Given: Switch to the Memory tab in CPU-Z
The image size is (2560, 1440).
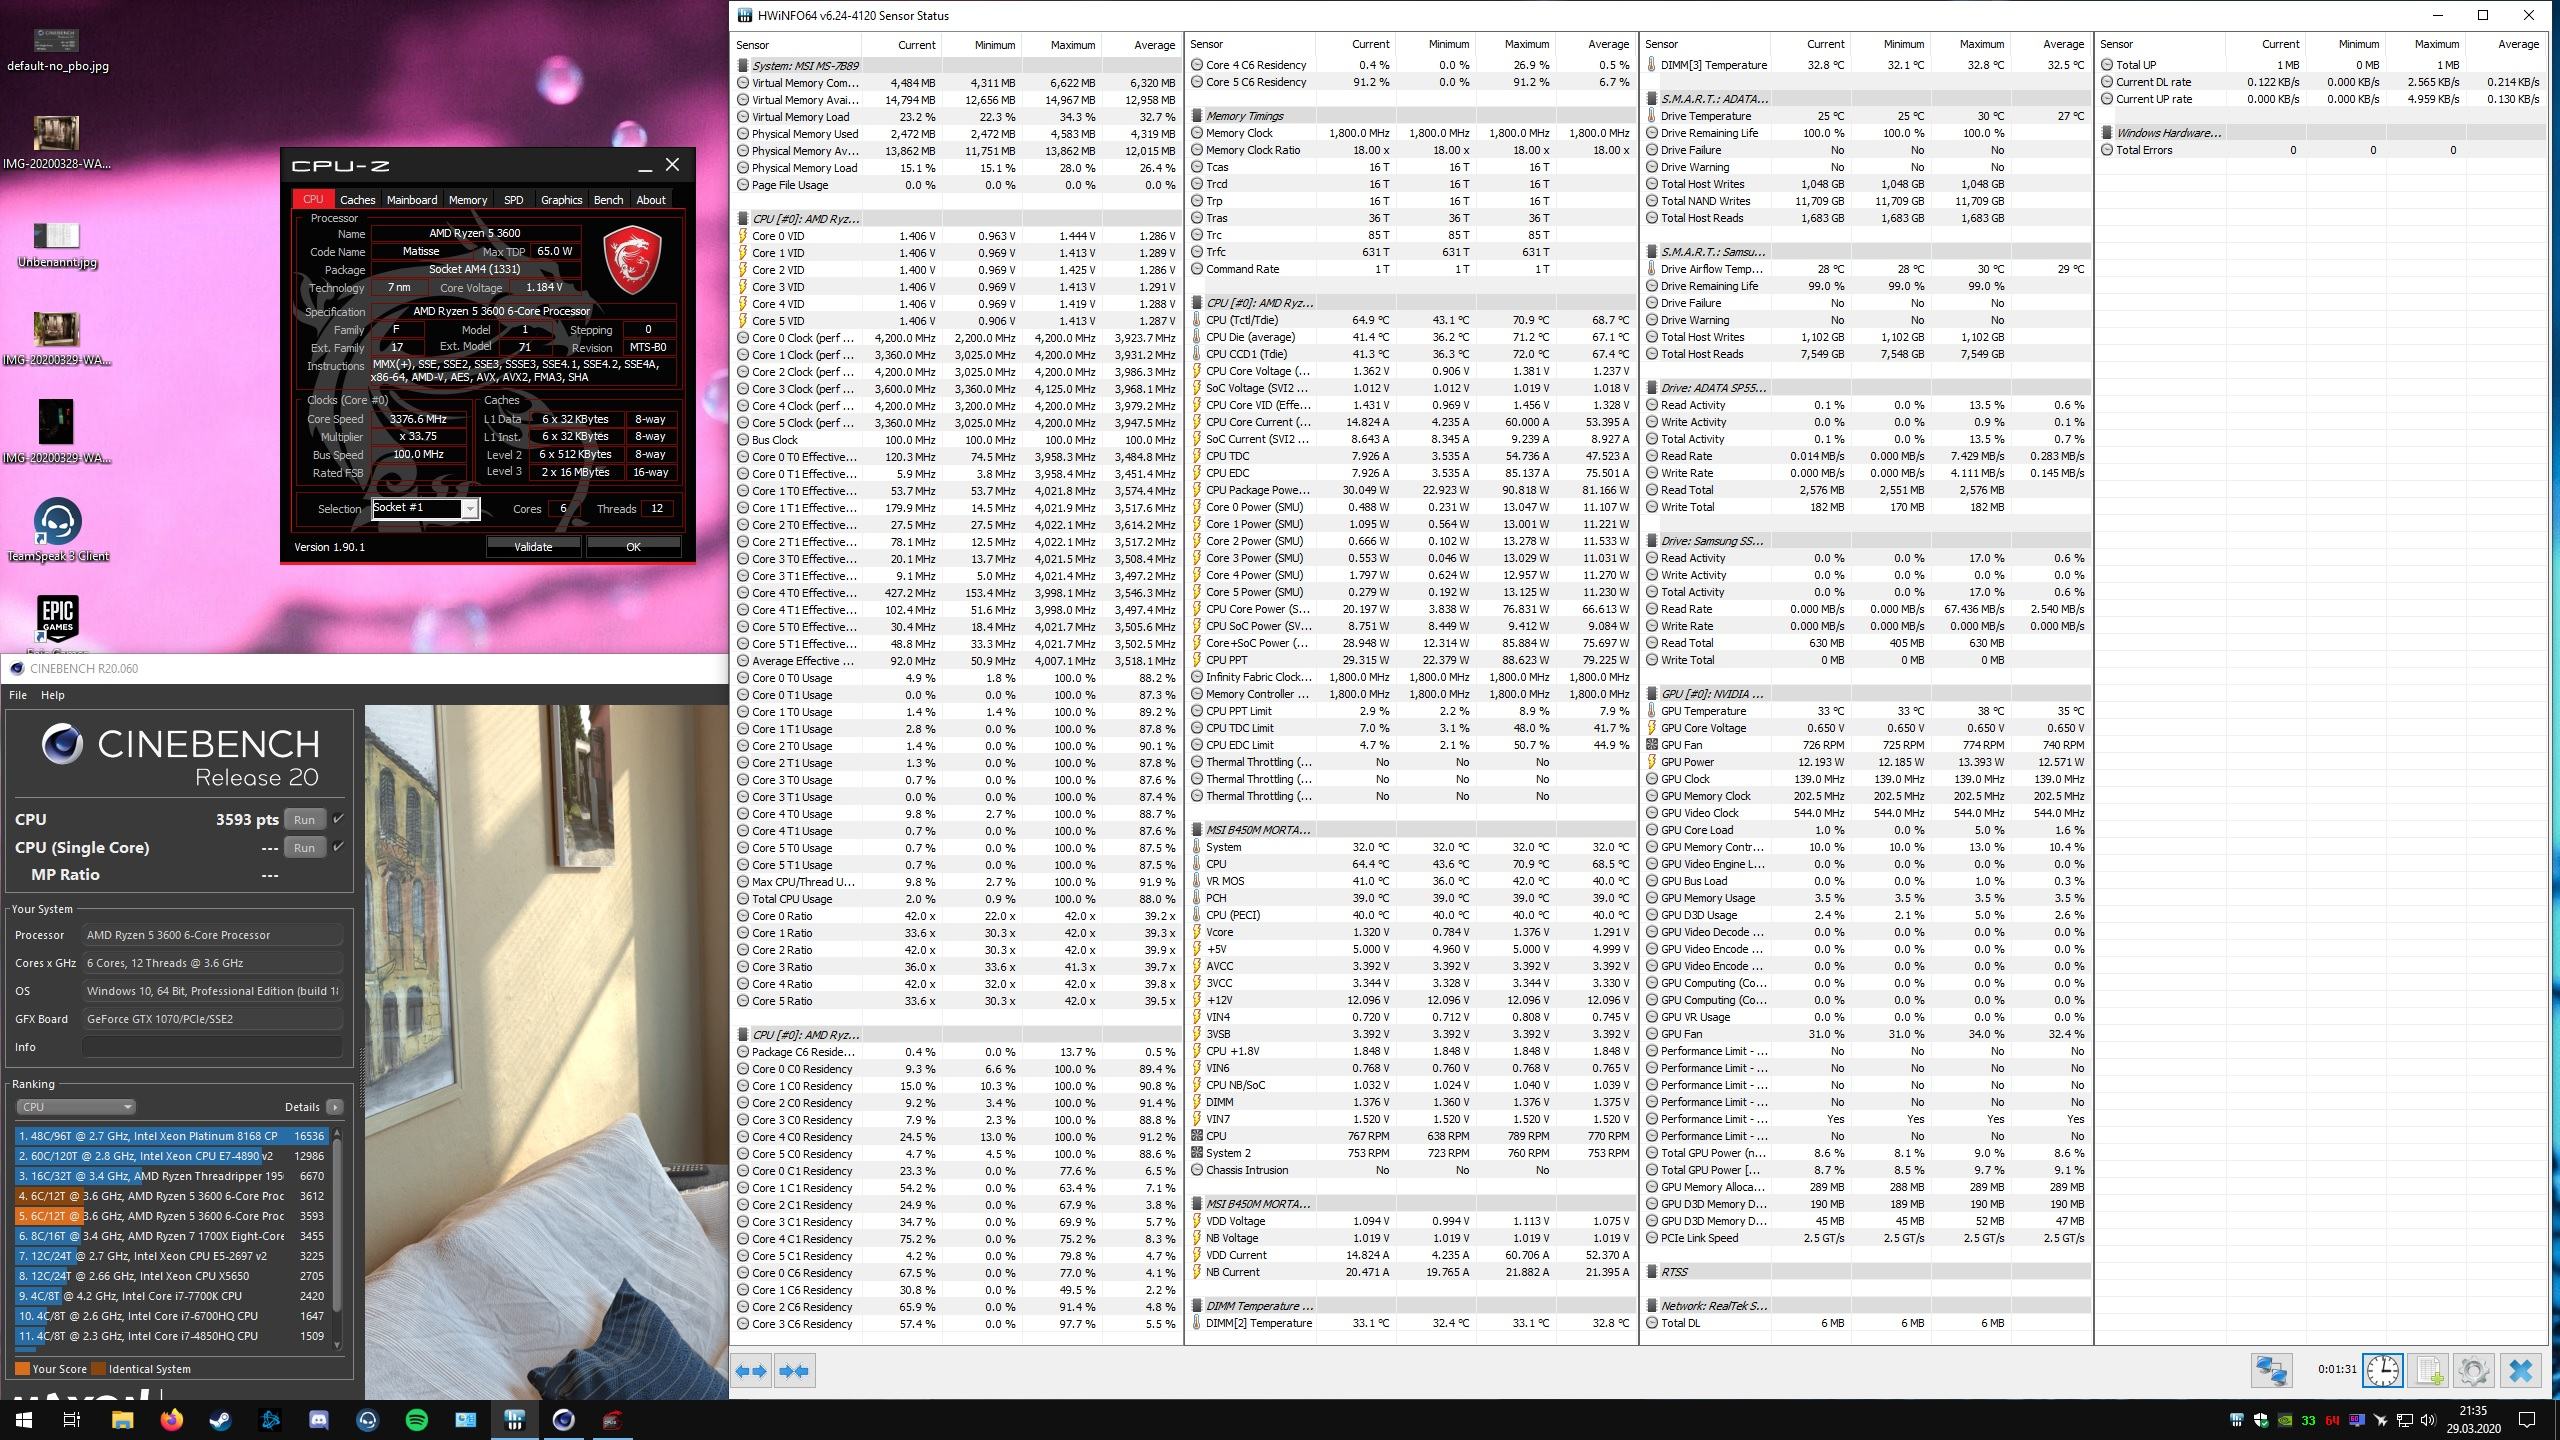Looking at the screenshot, I should (467, 200).
